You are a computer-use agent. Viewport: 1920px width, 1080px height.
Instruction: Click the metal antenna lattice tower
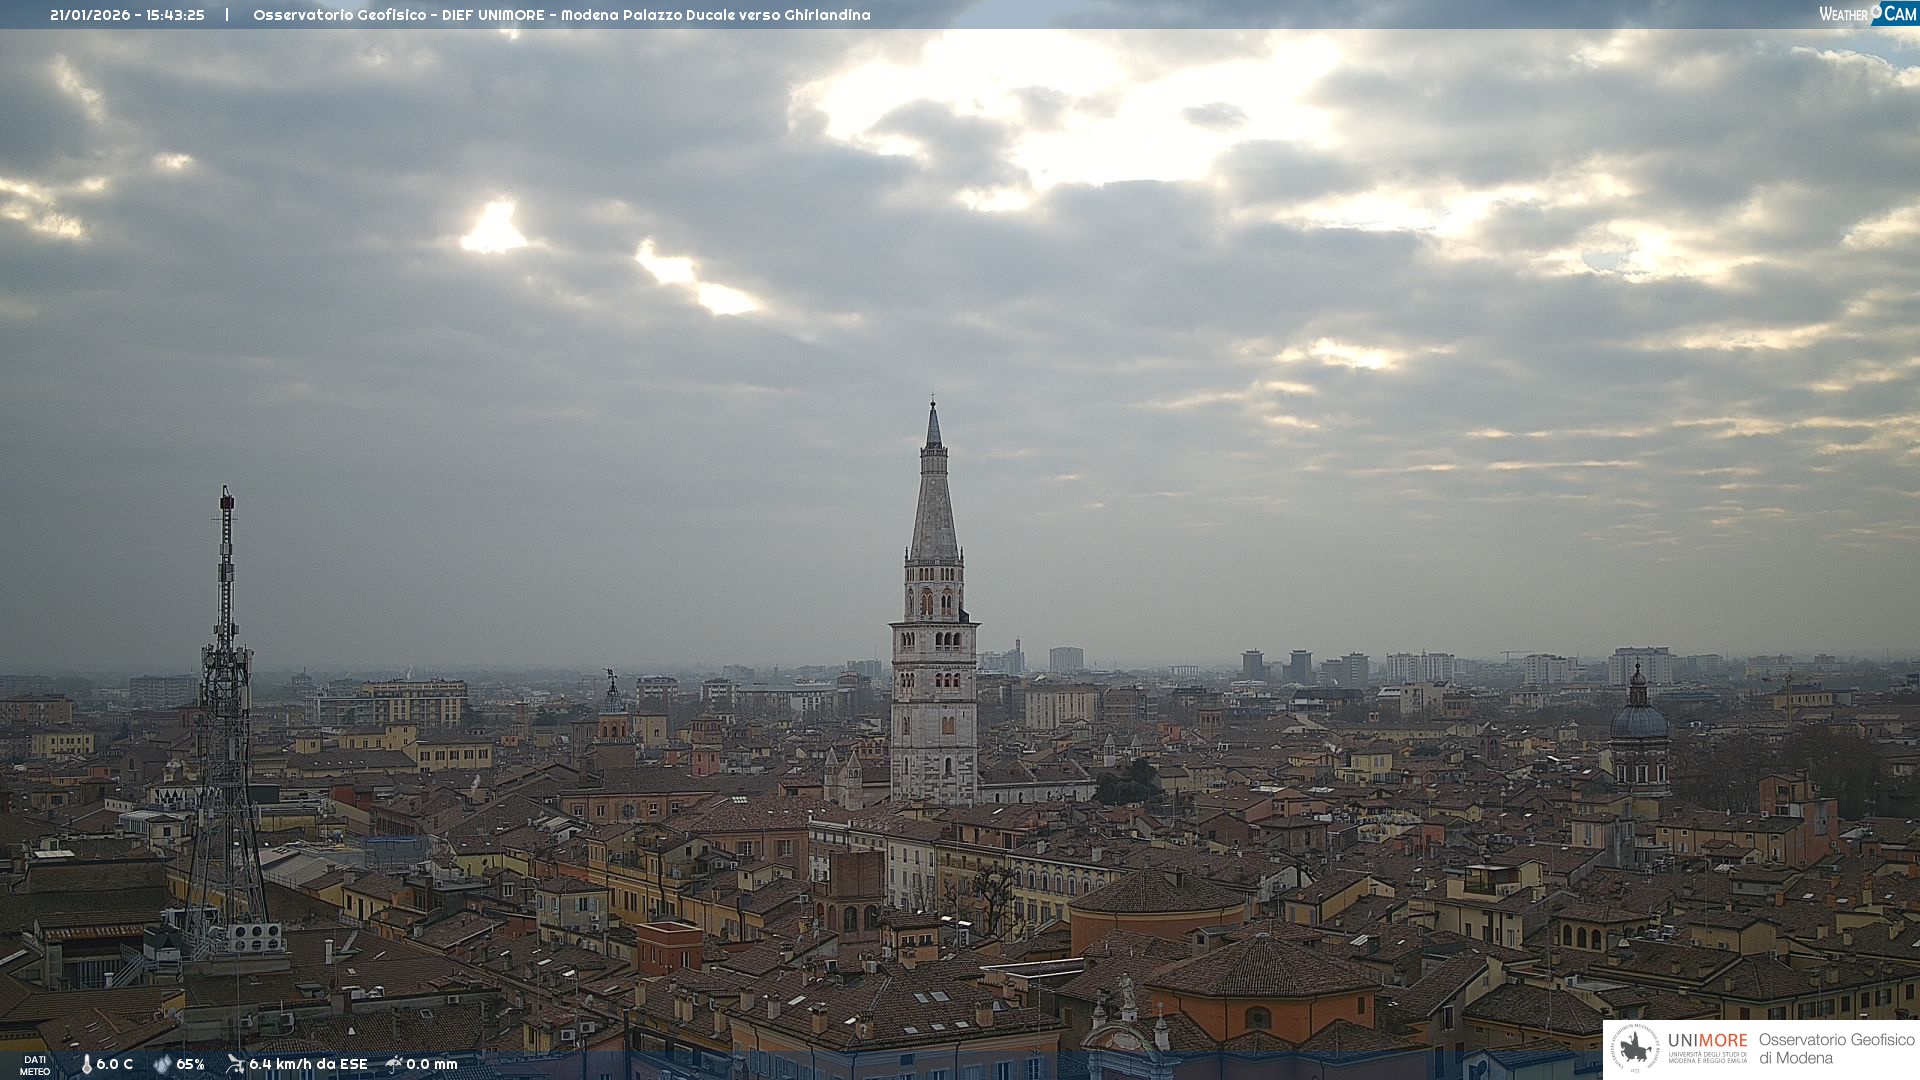226,720
